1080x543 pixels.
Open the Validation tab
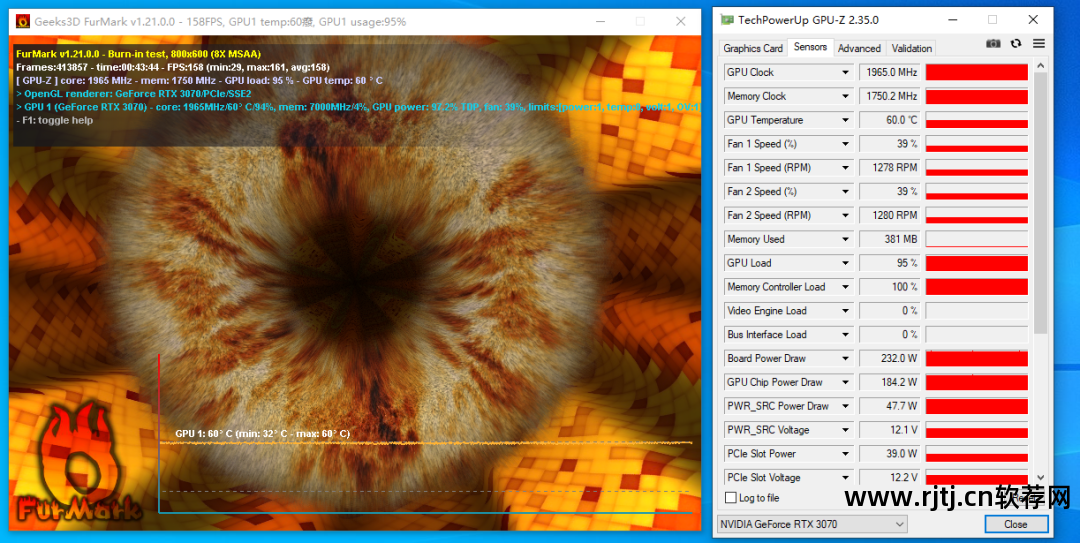911,48
